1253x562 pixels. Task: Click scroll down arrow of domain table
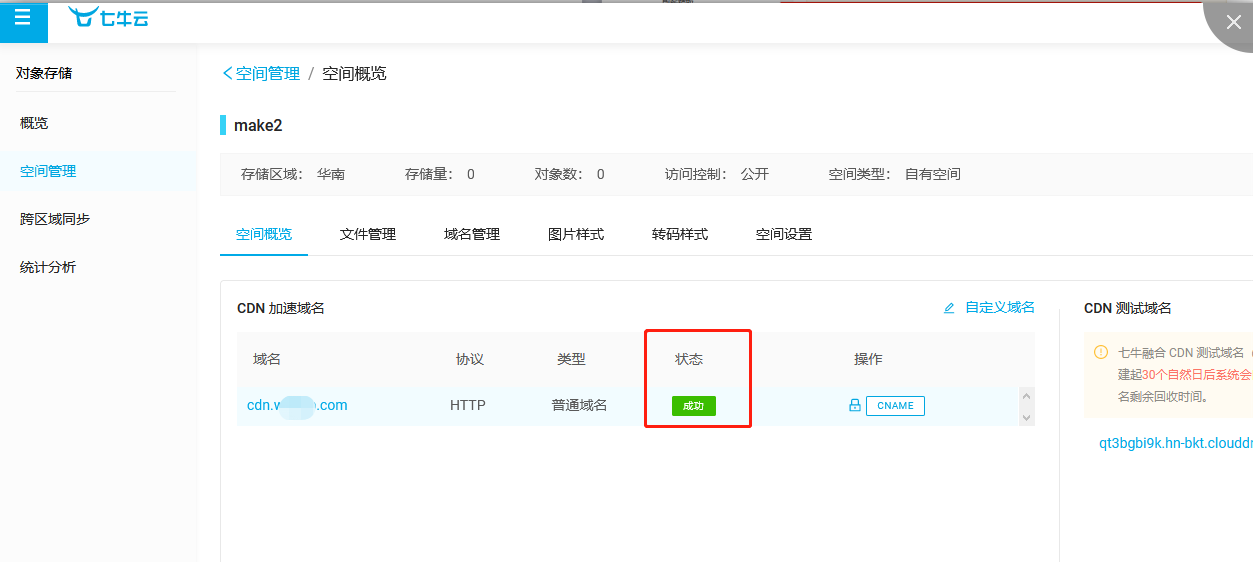[1026, 417]
